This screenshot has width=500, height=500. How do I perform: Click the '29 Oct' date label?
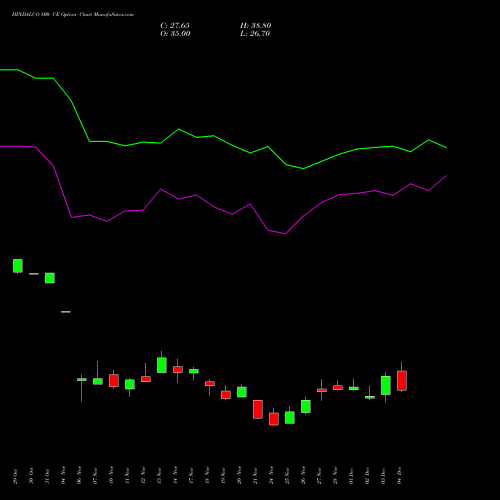pyautogui.click(x=15, y=476)
